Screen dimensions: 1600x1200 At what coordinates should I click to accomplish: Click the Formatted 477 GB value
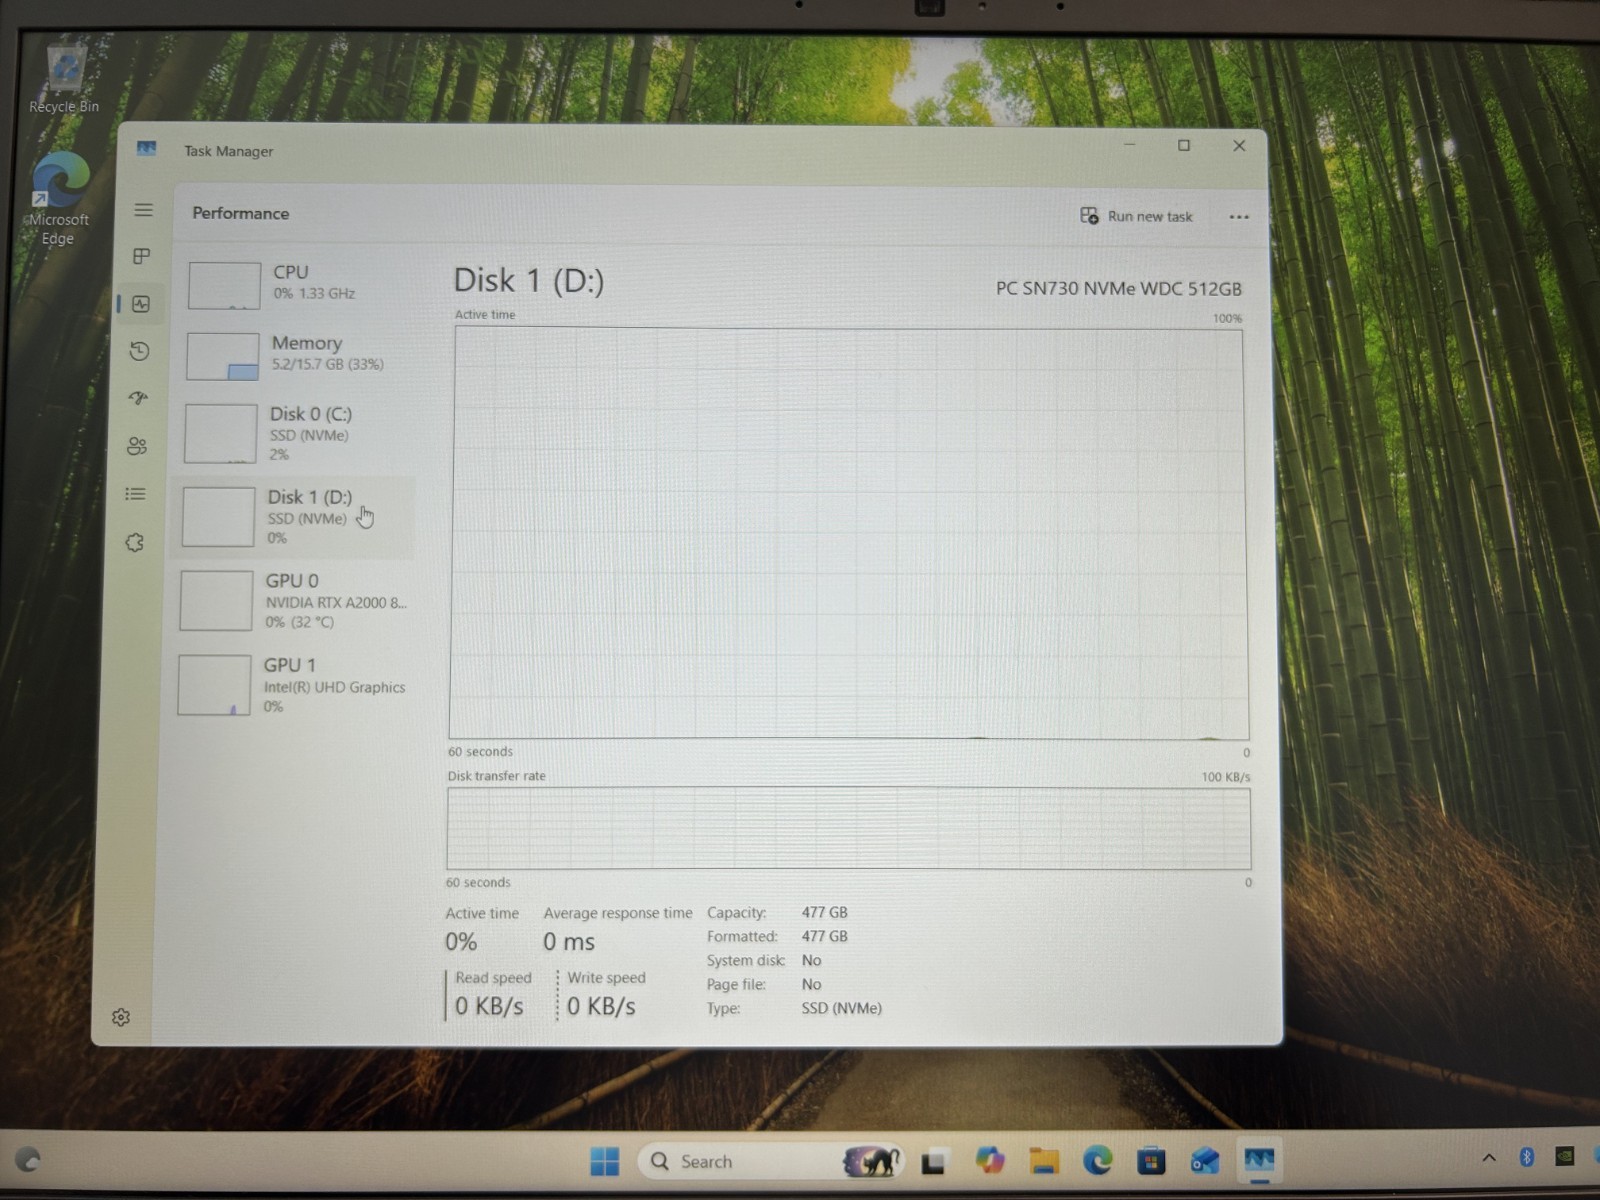tap(824, 937)
